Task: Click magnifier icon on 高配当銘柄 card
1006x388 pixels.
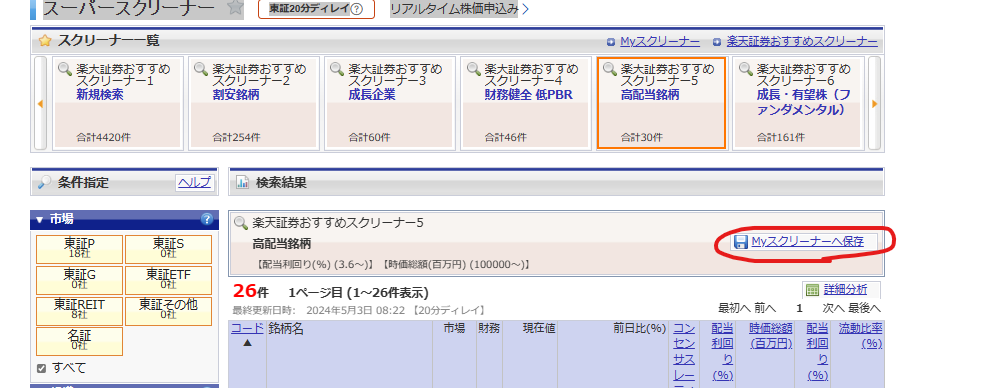Action: click(609, 69)
